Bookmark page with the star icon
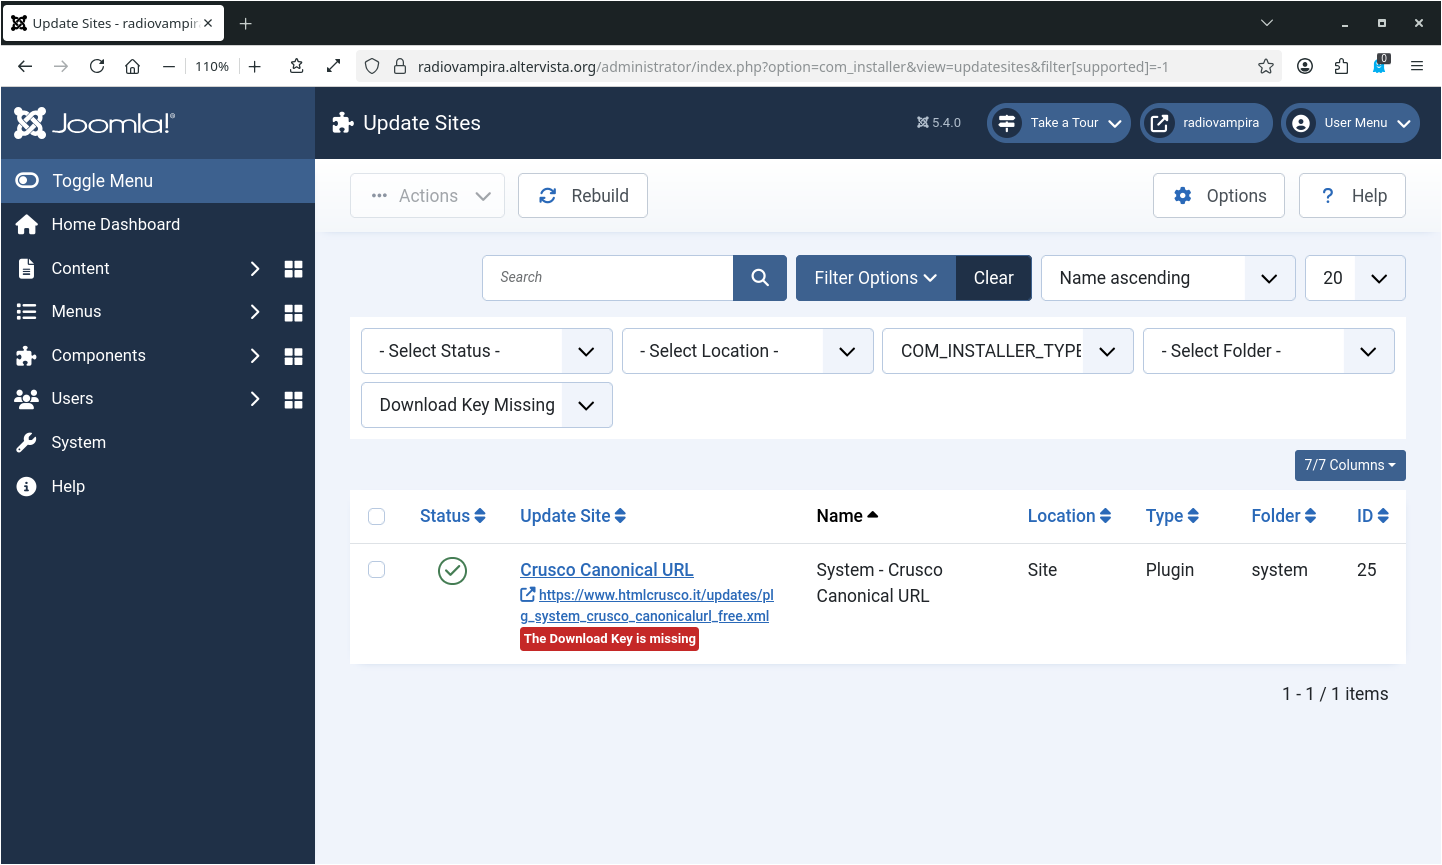 point(1266,67)
